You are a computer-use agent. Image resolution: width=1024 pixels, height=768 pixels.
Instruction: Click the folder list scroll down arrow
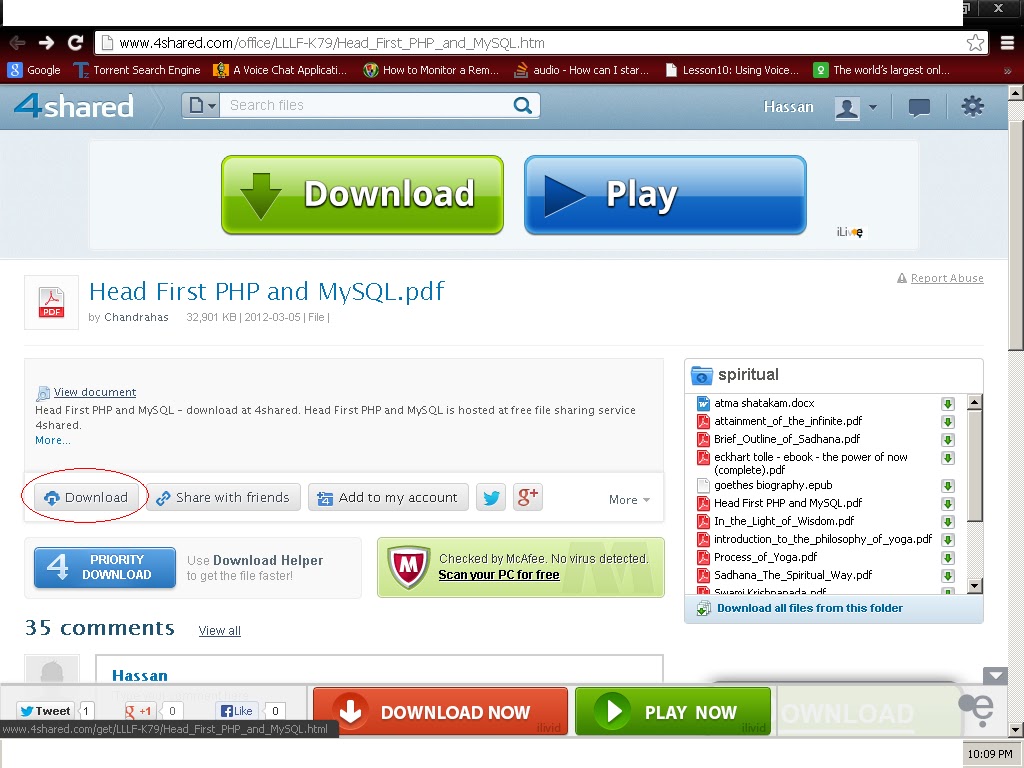(x=974, y=586)
